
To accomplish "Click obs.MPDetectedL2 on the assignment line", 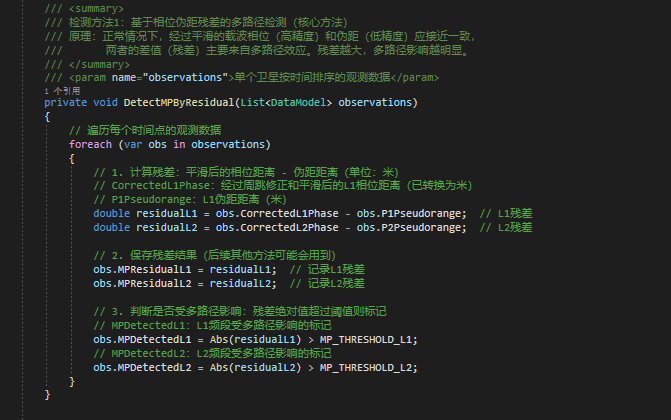I will (142, 368).
